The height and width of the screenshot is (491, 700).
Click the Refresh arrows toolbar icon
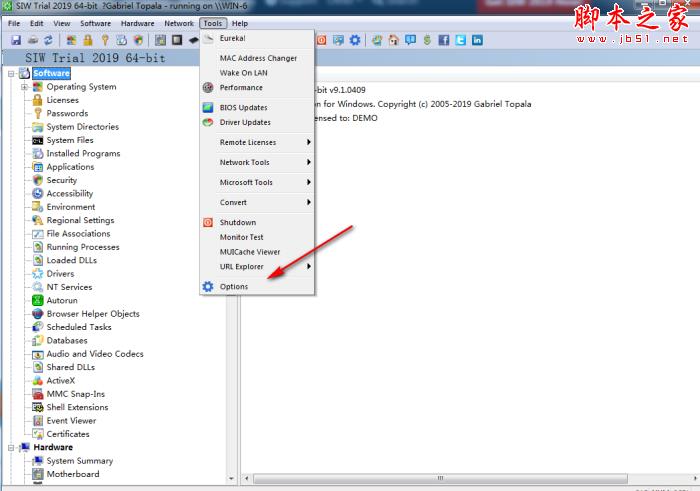(x=48, y=40)
